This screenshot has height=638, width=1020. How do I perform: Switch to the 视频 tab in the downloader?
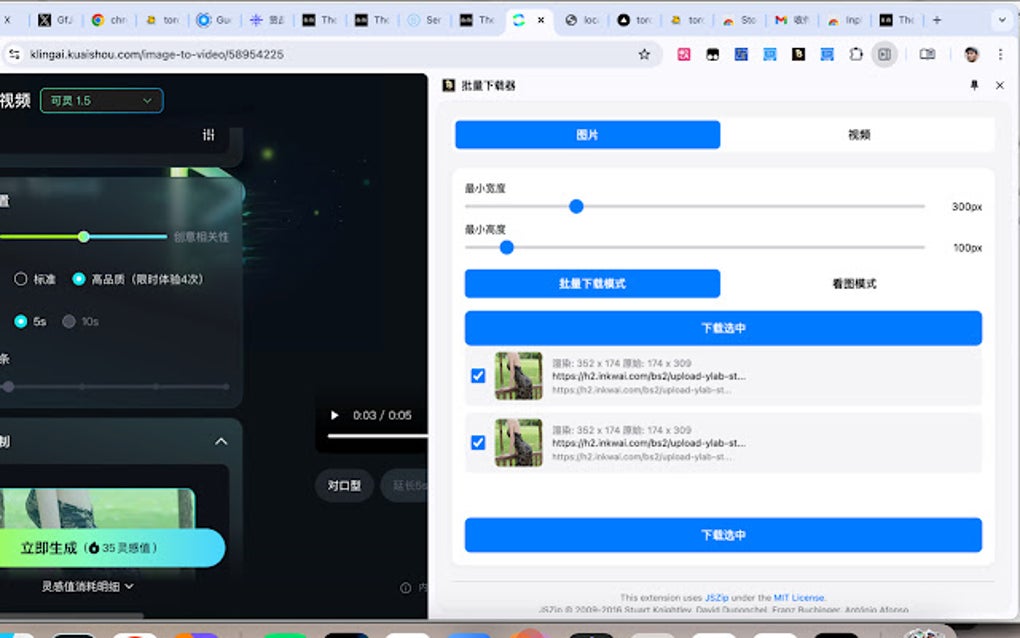pyautogui.click(x=857, y=134)
